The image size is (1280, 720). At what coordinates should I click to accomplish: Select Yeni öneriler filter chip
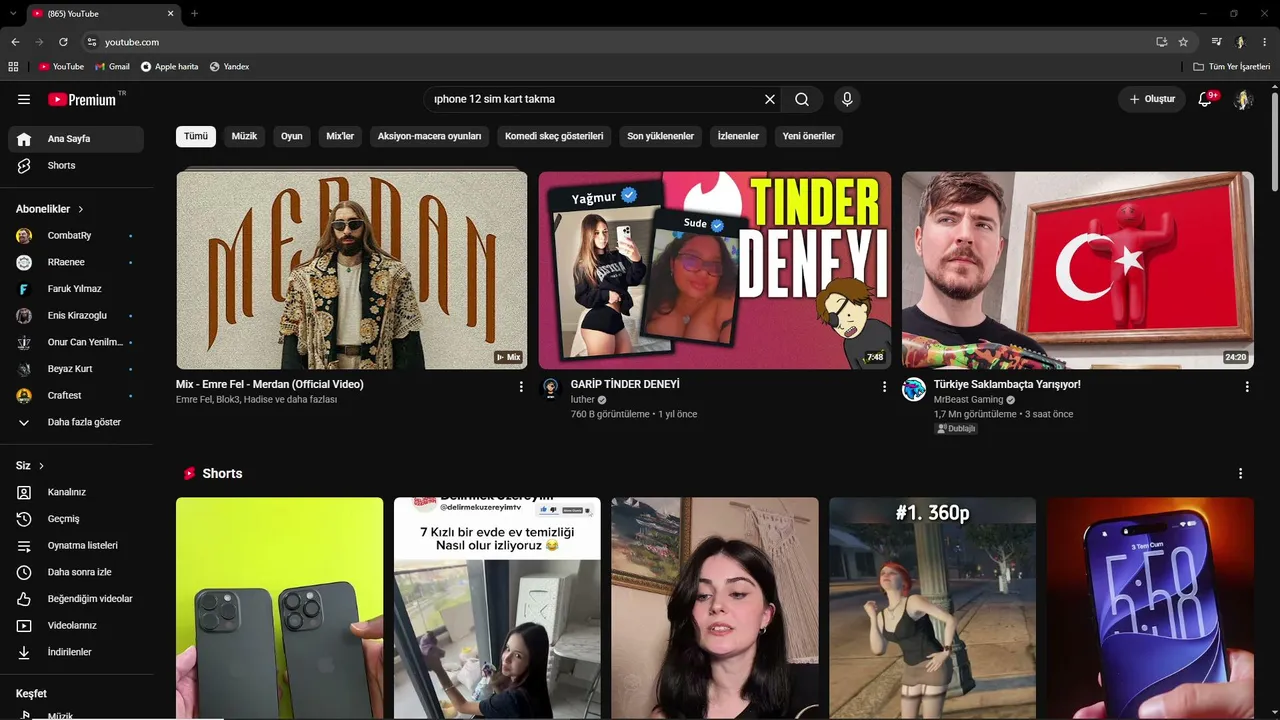pos(809,136)
